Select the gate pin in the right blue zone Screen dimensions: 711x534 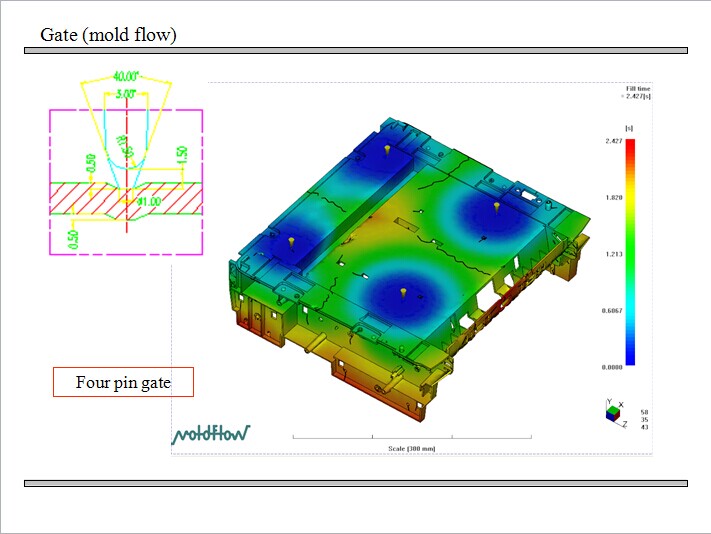(x=497, y=206)
